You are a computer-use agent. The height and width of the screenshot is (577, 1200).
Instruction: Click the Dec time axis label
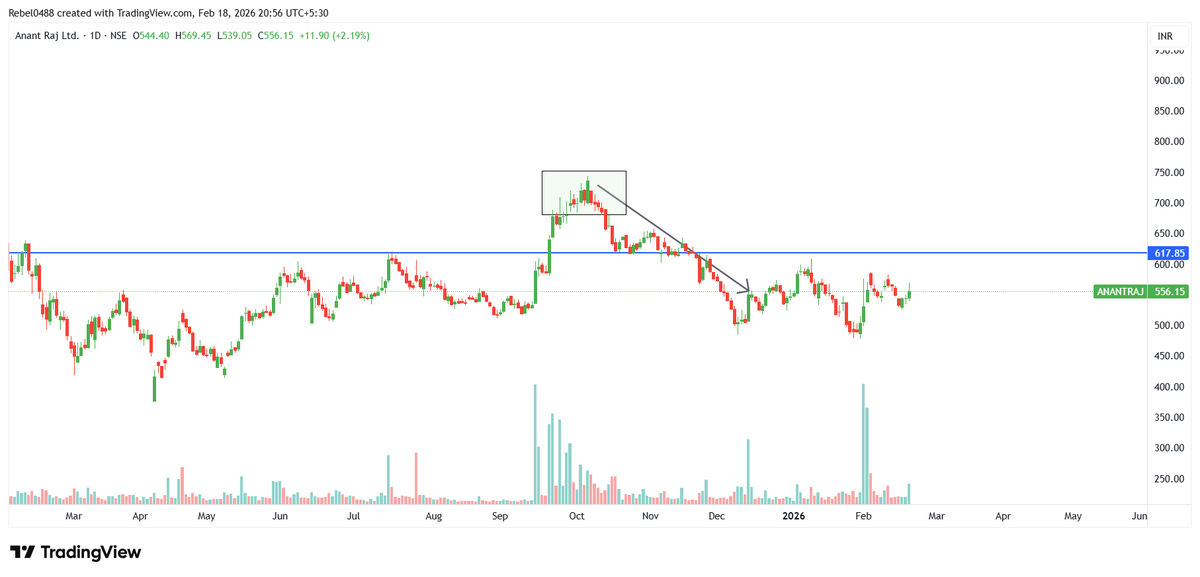[716, 517]
